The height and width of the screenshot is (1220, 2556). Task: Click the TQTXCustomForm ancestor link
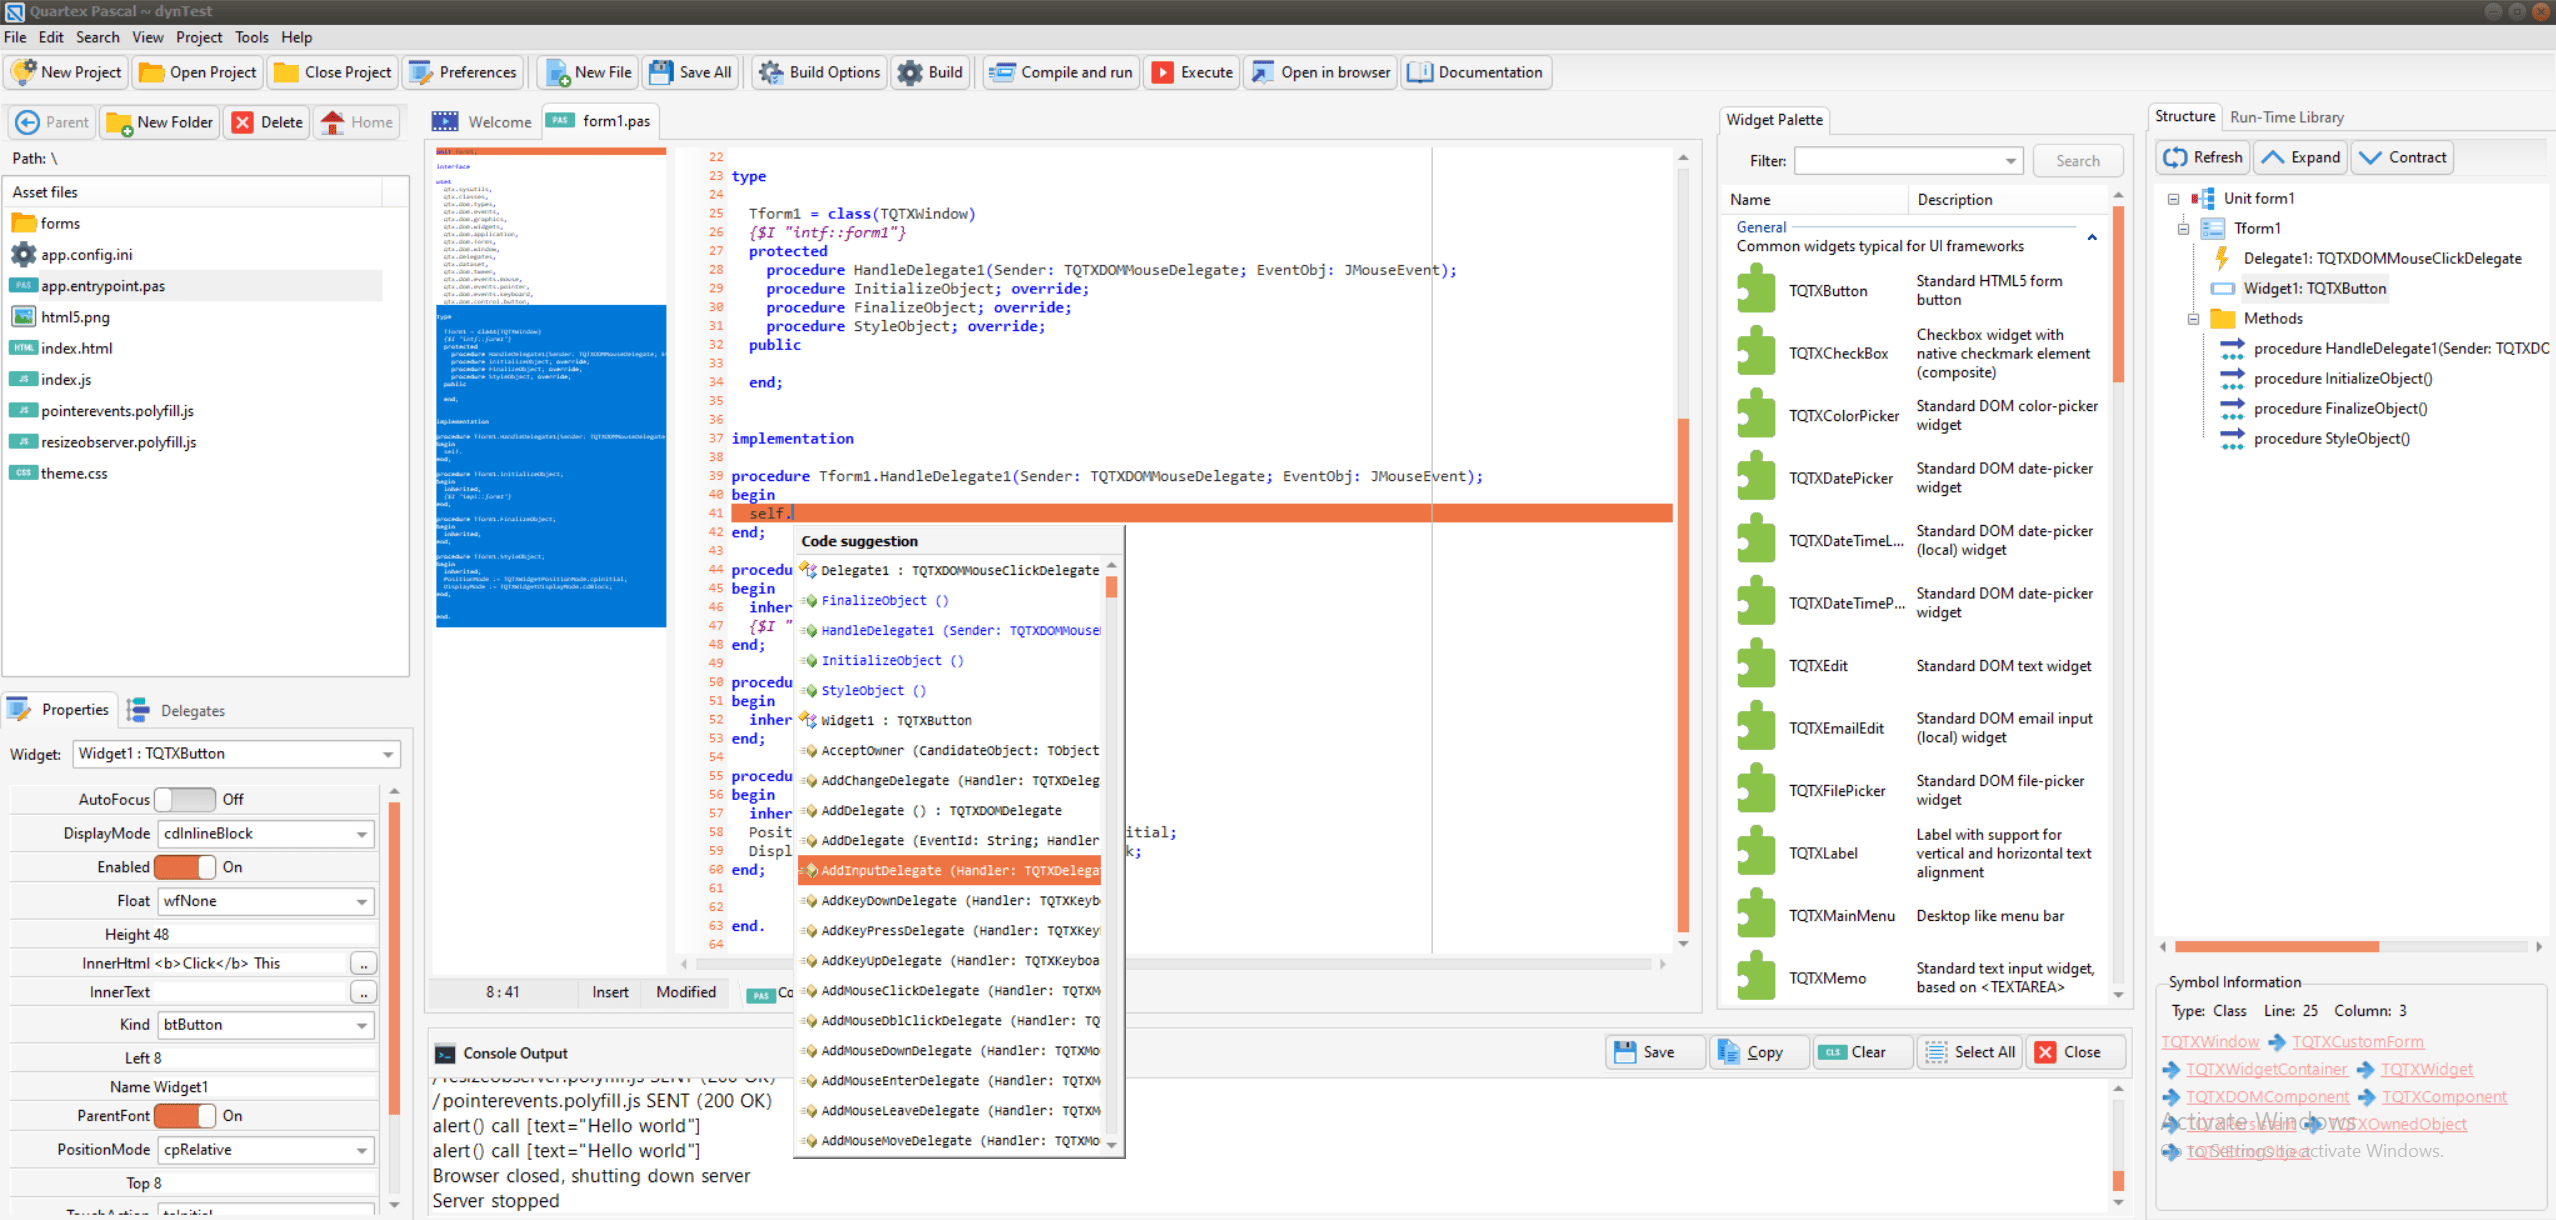click(2357, 1042)
